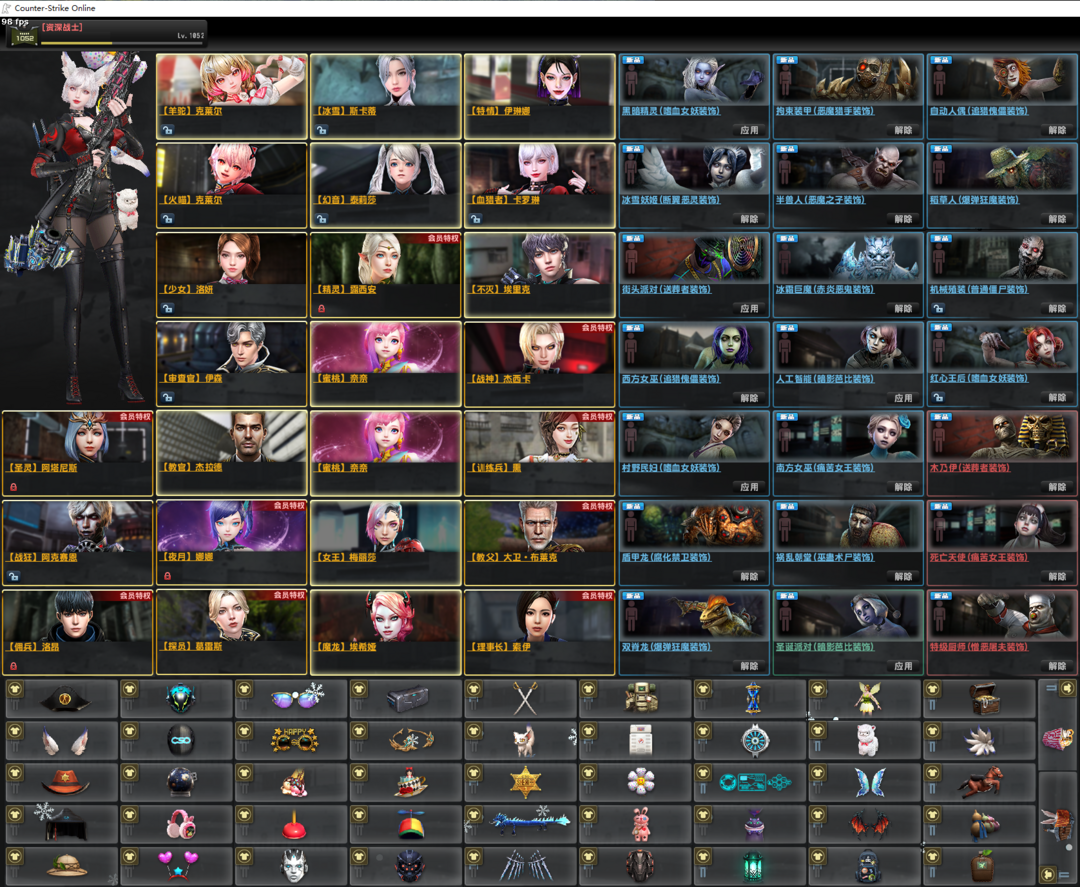1080x887 pixels.
Task: Select the 【魔龙】埃希娅 character portrait
Action: point(386,616)
